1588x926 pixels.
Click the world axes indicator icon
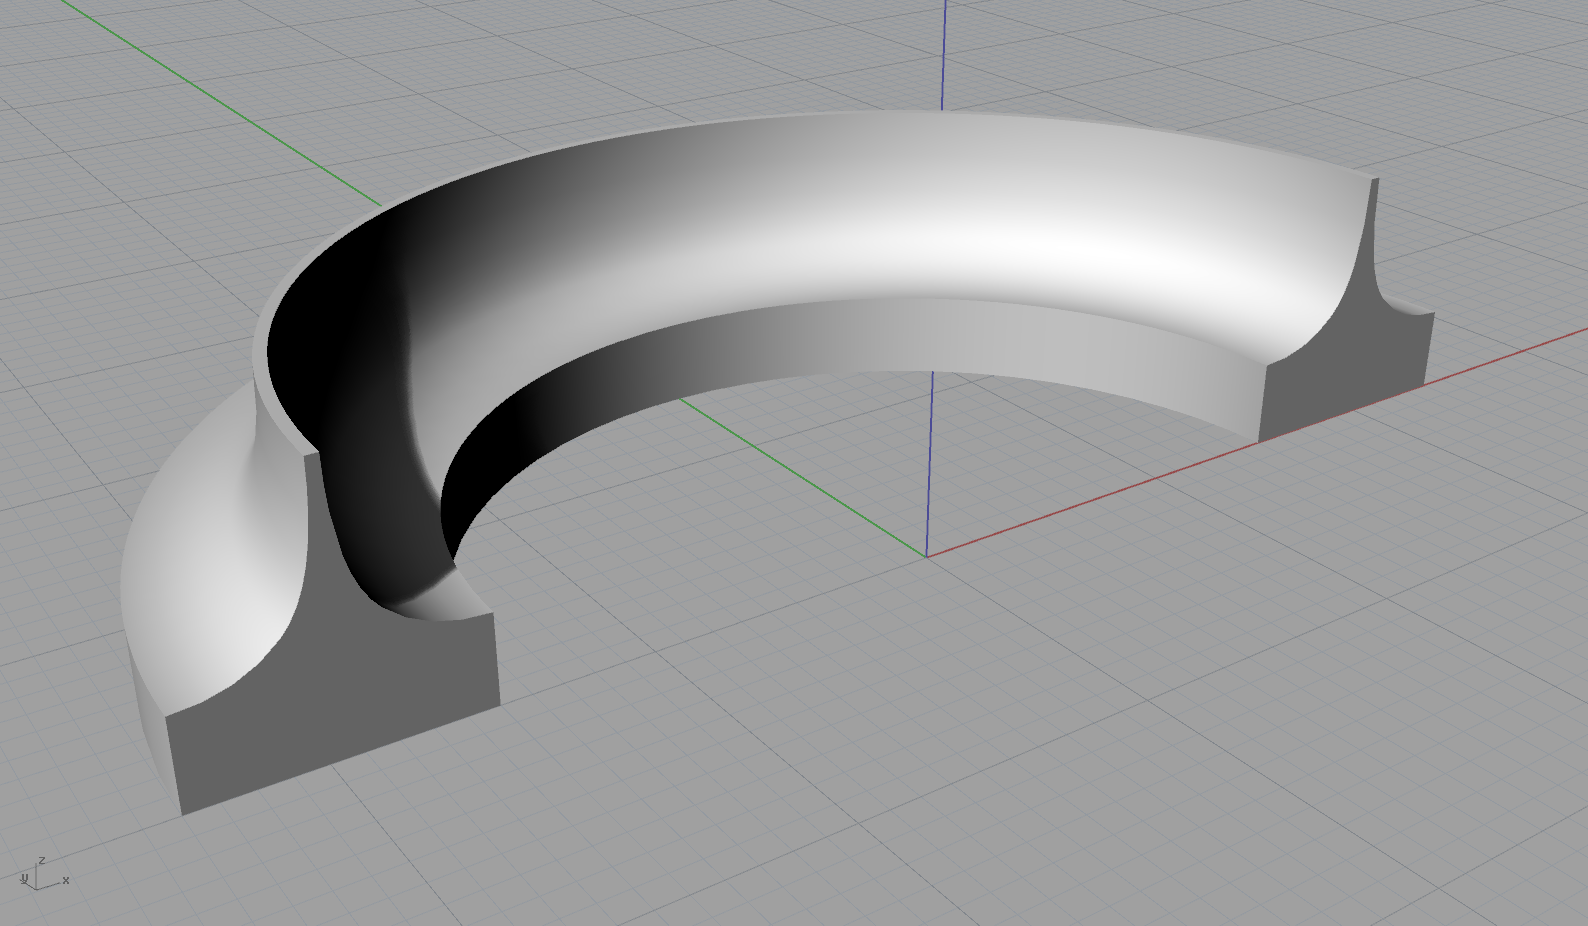tap(44, 874)
